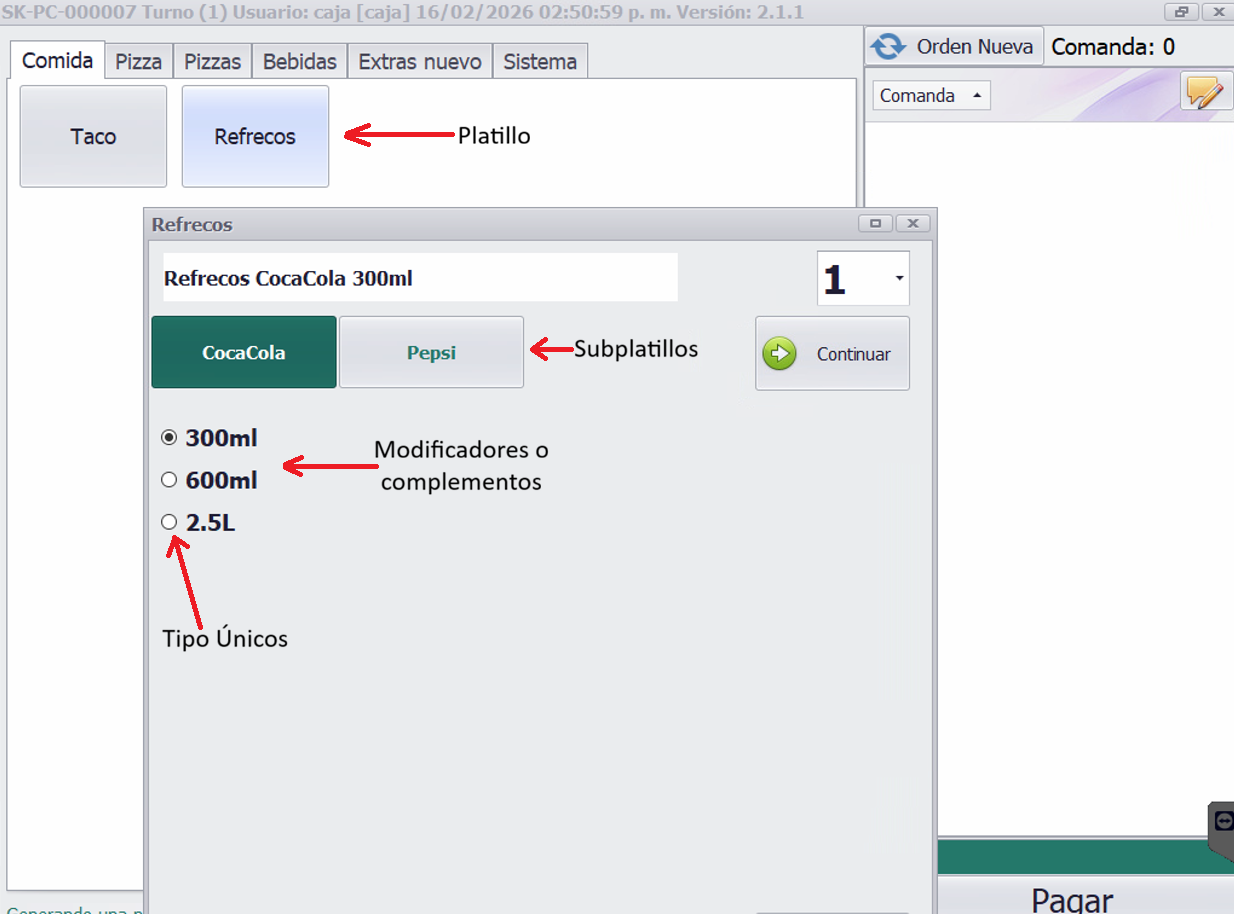
Task: Select the 300ml size option
Action: [169, 438]
